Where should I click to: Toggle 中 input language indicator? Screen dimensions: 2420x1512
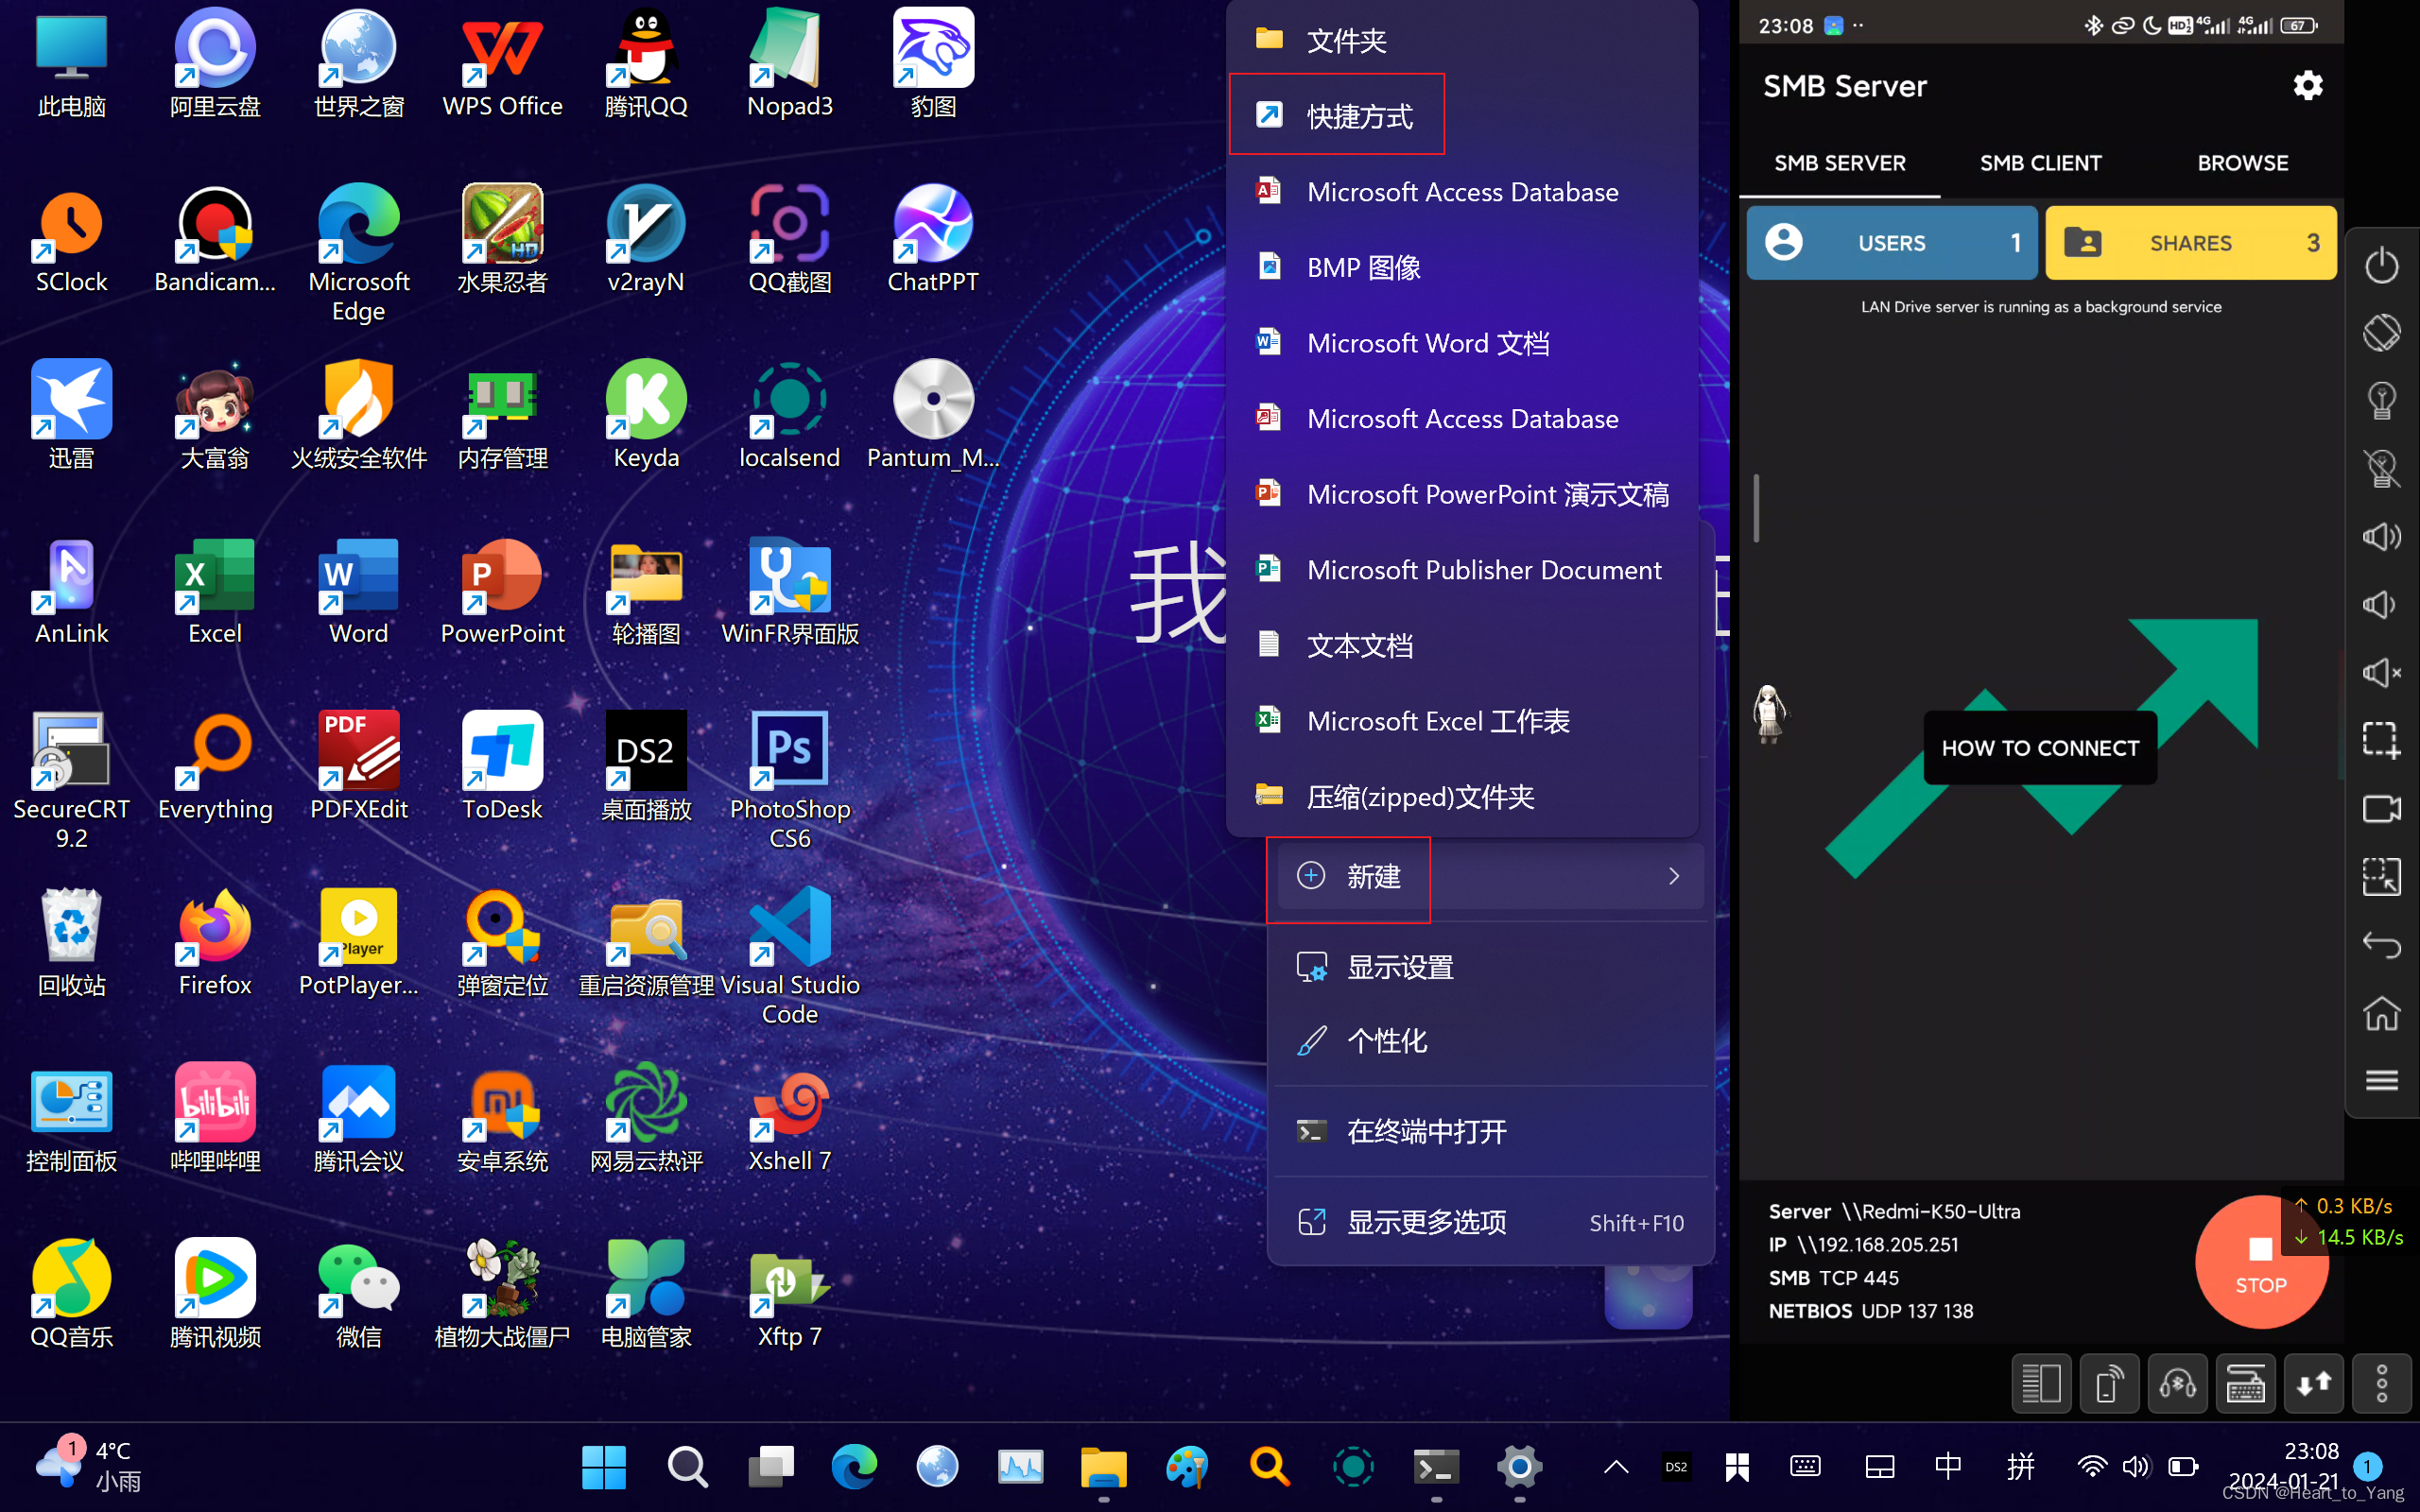pos(1948,1467)
